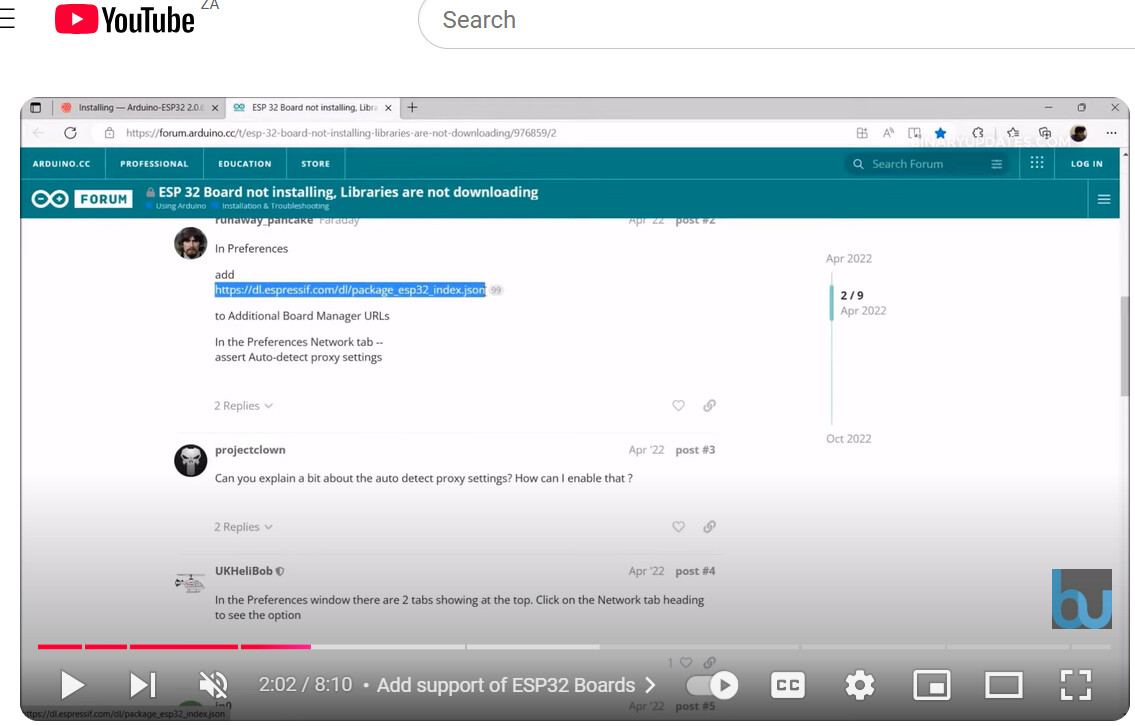Click LOG IN on the forum
This screenshot has width=1135, height=726.
tap(1087, 164)
